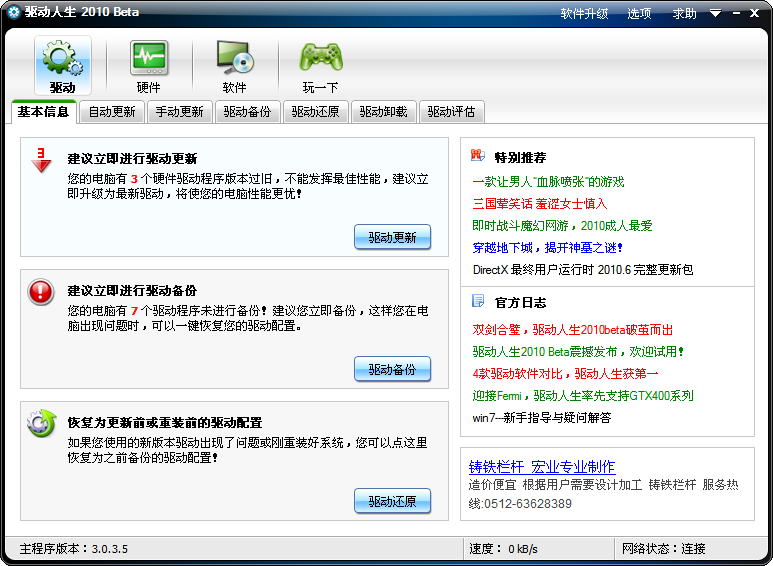The width and height of the screenshot is (773, 566).
Task: Open the 硬件 hardware monitor icon
Action: [149, 66]
